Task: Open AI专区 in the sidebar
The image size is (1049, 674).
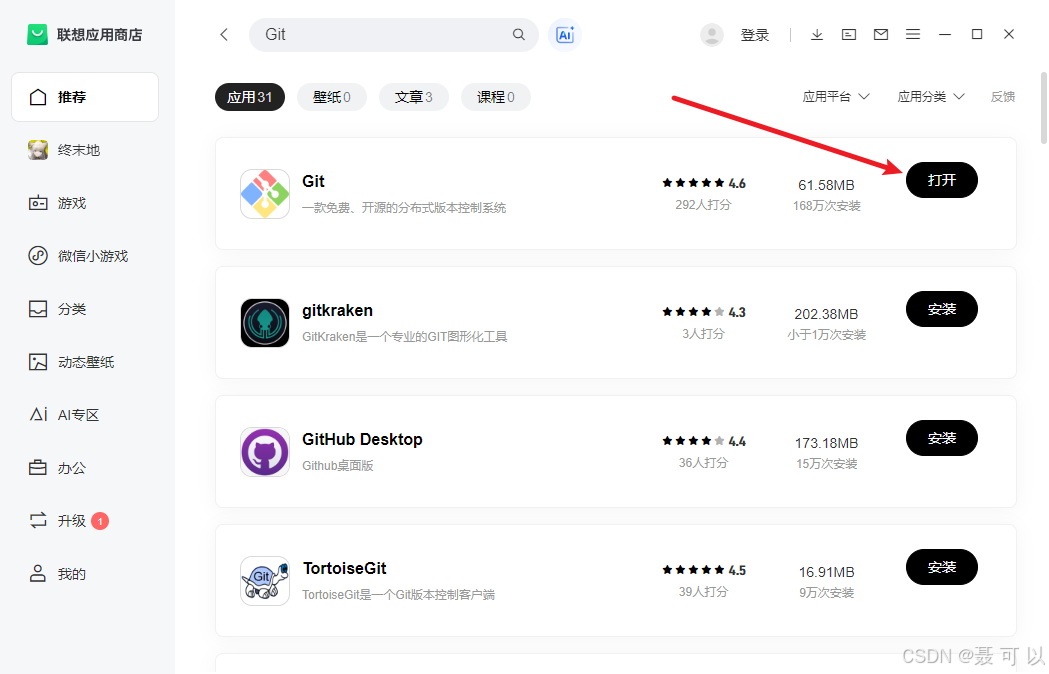Action: tap(85, 415)
